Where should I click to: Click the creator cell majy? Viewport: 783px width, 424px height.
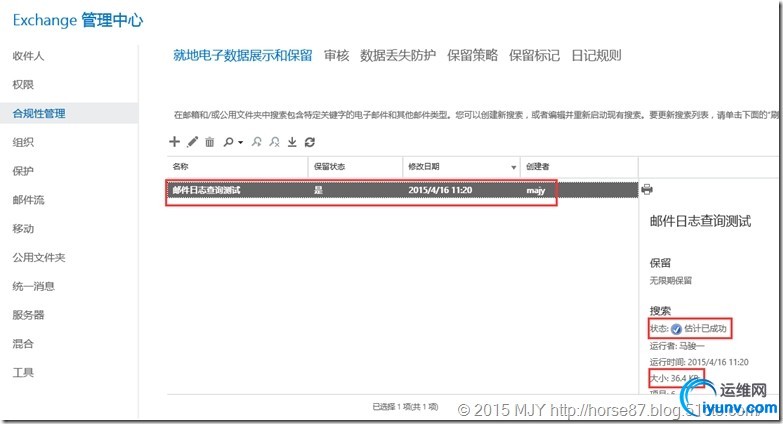(x=535, y=190)
